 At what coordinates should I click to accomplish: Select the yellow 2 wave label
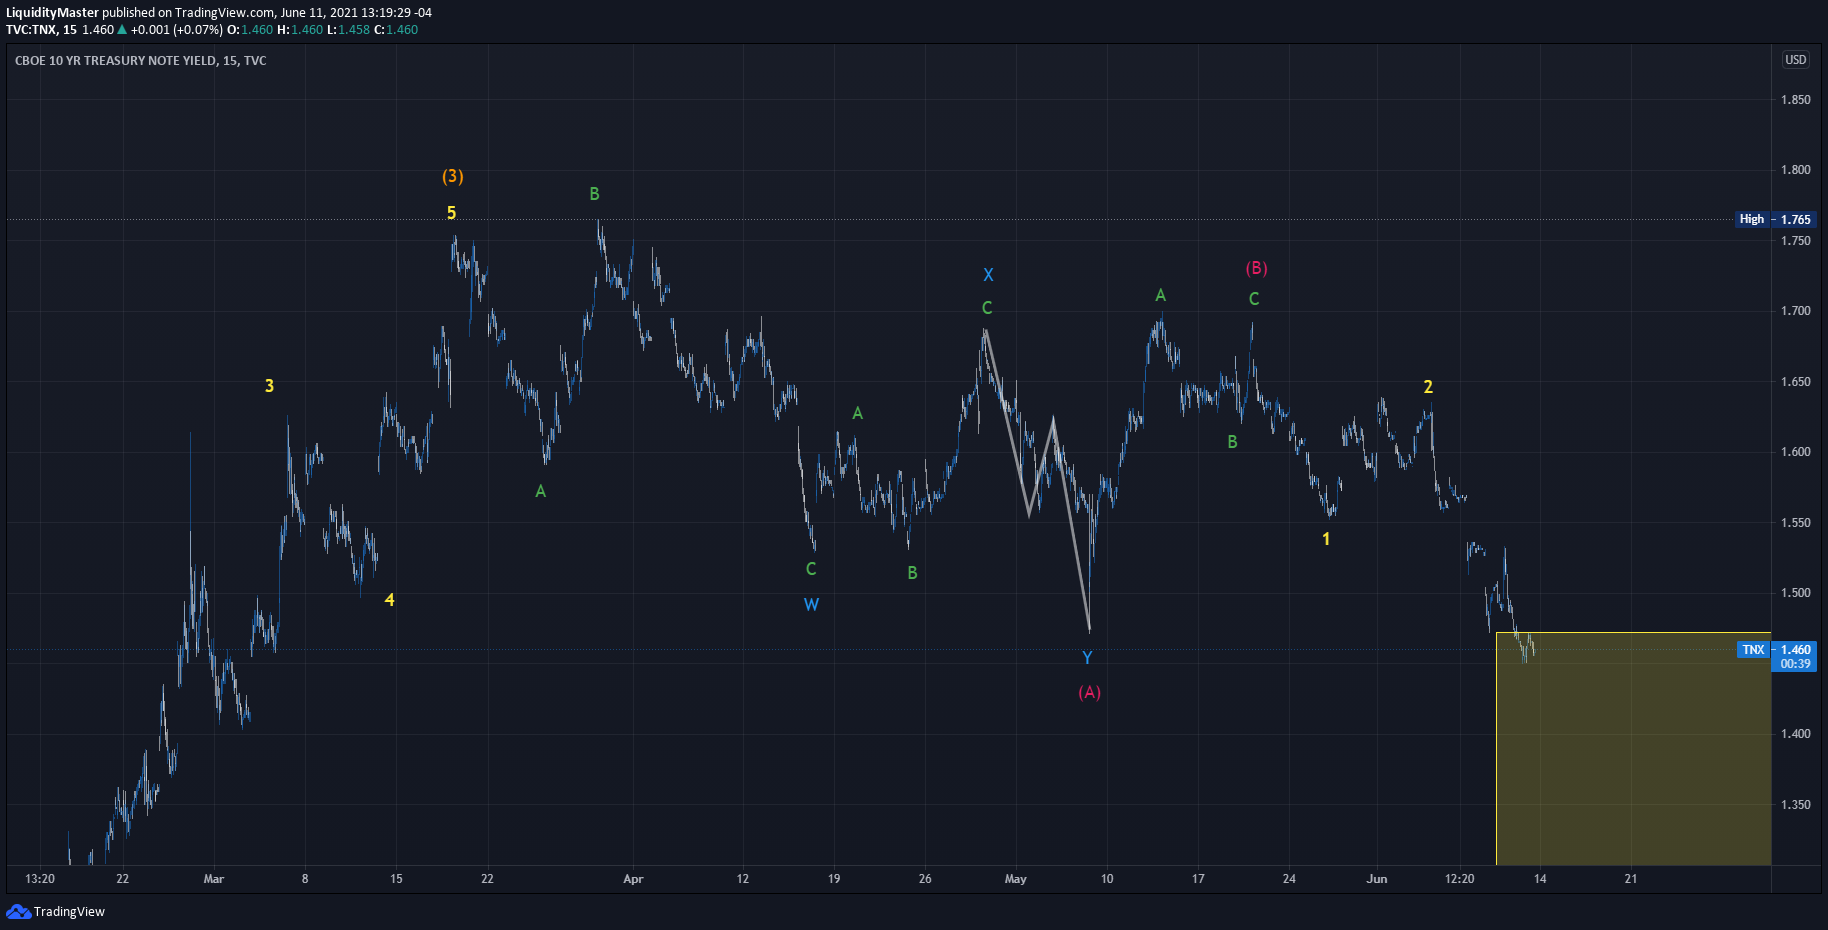pyautogui.click(x=1428, y=387)
